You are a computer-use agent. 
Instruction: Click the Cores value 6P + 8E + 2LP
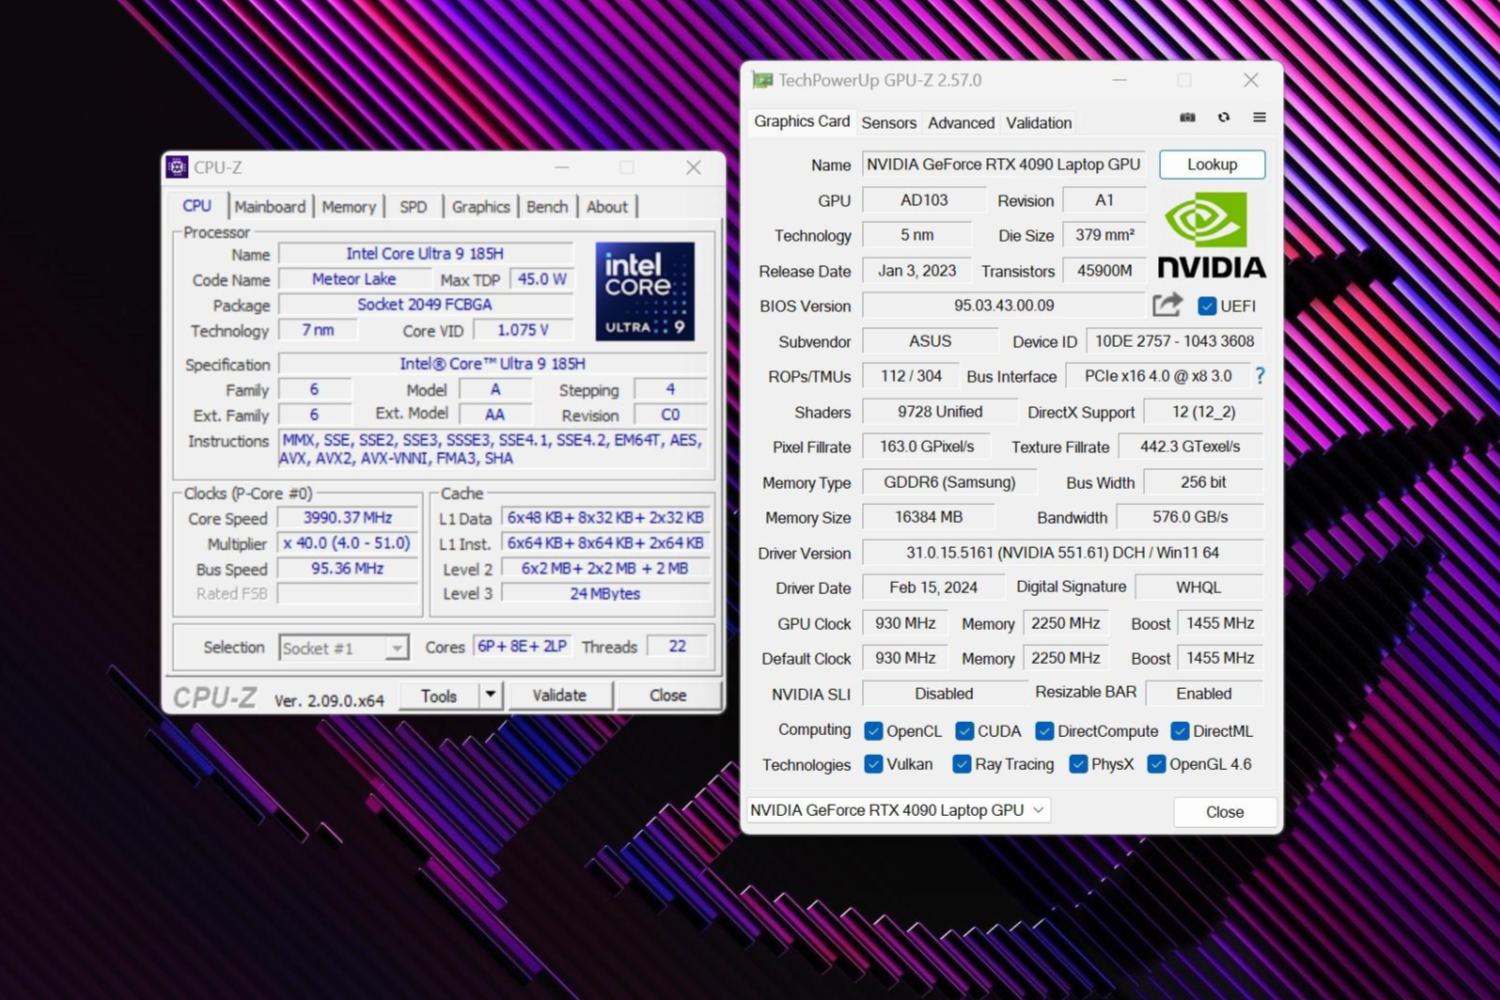click(522, 646)
